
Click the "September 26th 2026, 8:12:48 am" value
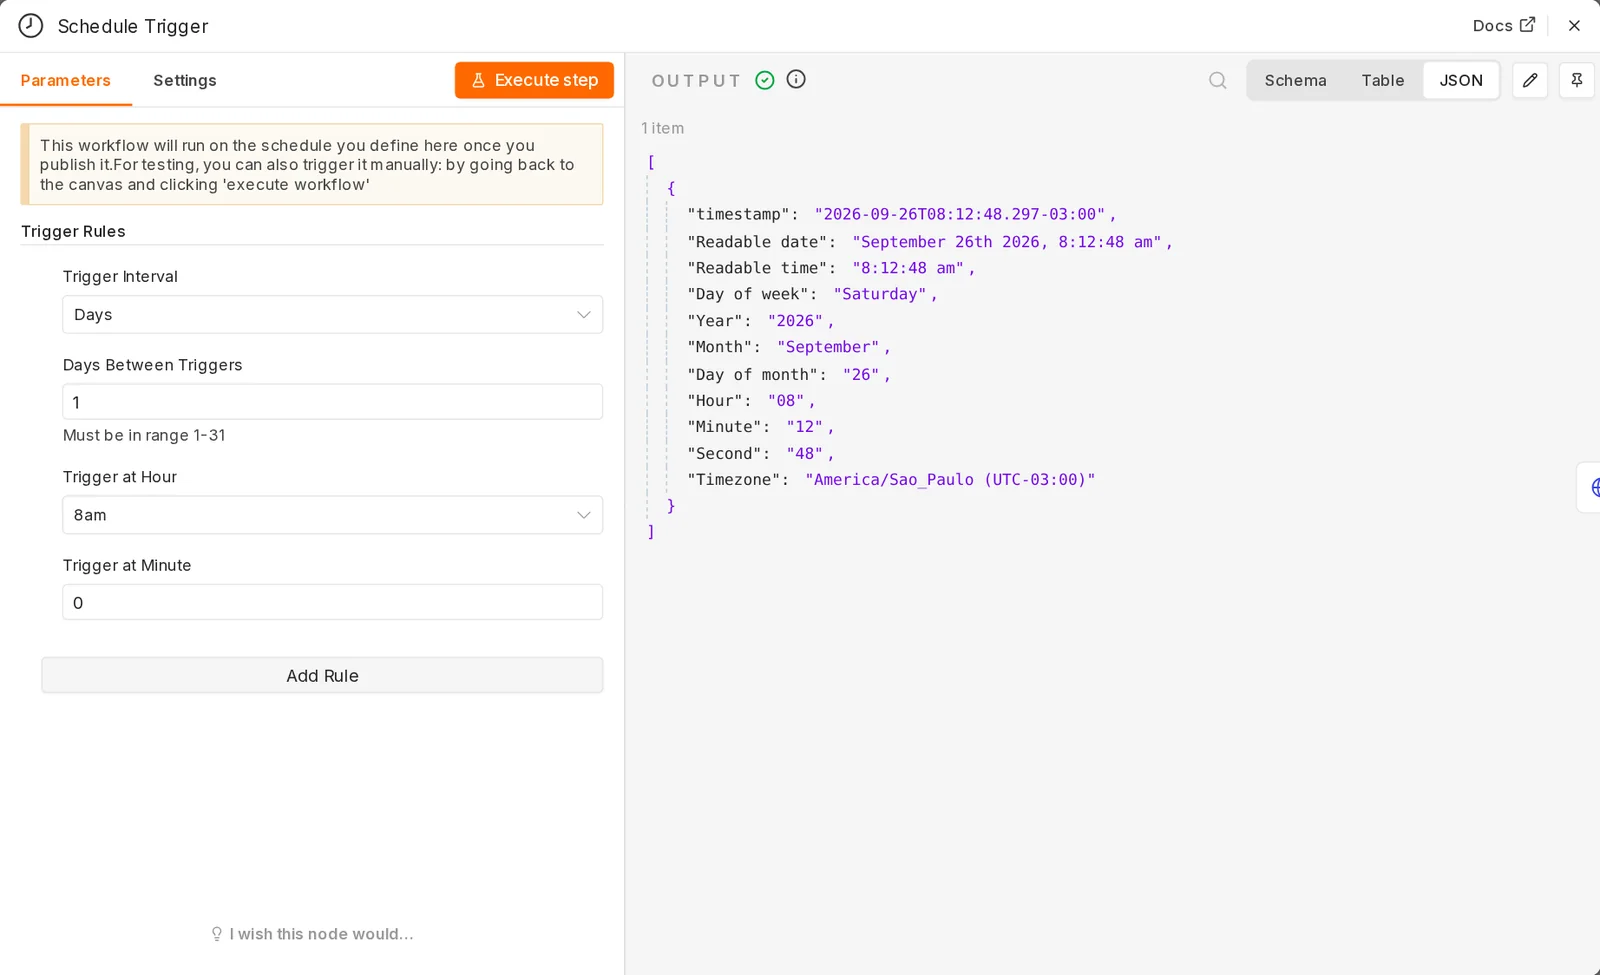click(x=1007, y=241)
